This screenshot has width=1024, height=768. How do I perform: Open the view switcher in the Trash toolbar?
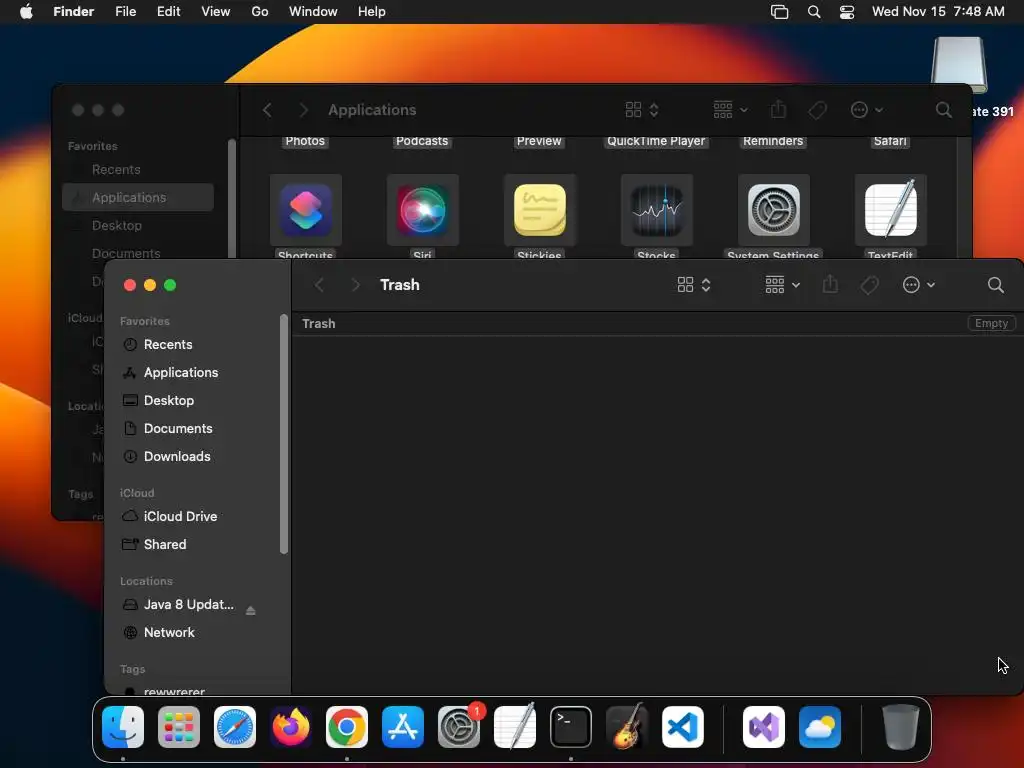click(x=694, y=285)
